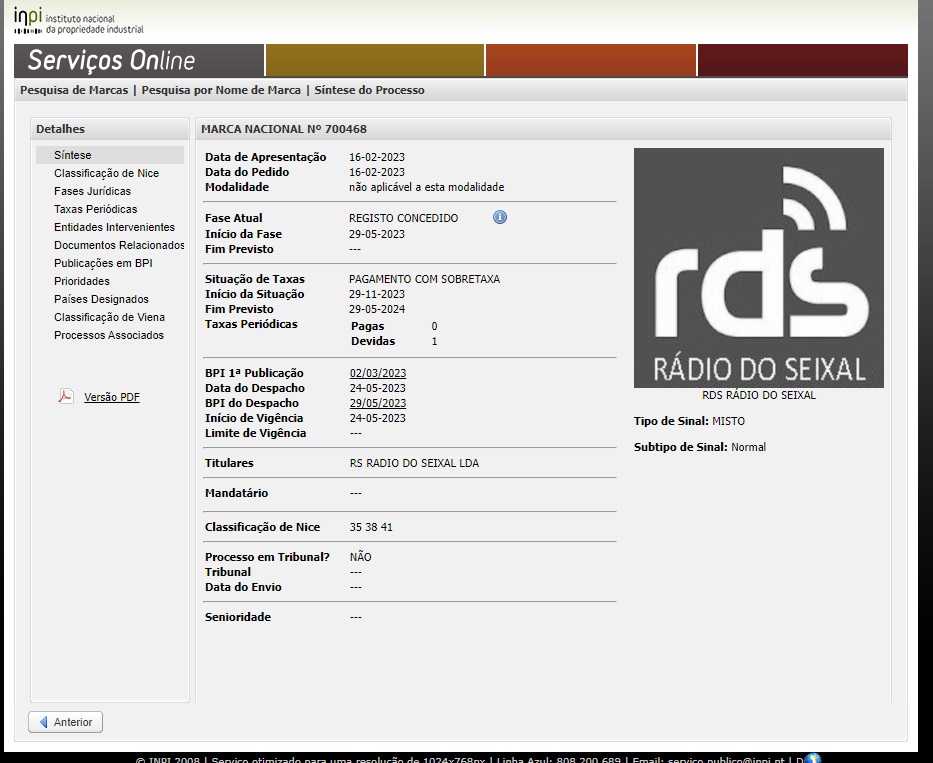This screenshot has height=763, width=933.
Task: Click the INPI logo at the top
Action: pos(79,21)
